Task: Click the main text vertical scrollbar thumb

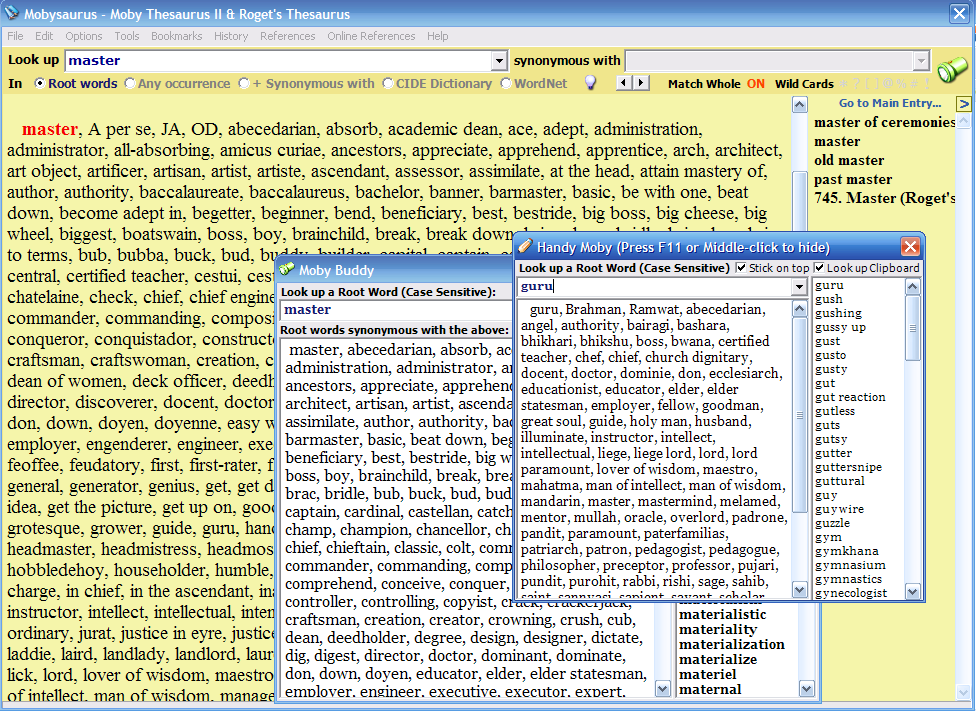Action: (799, 199)
